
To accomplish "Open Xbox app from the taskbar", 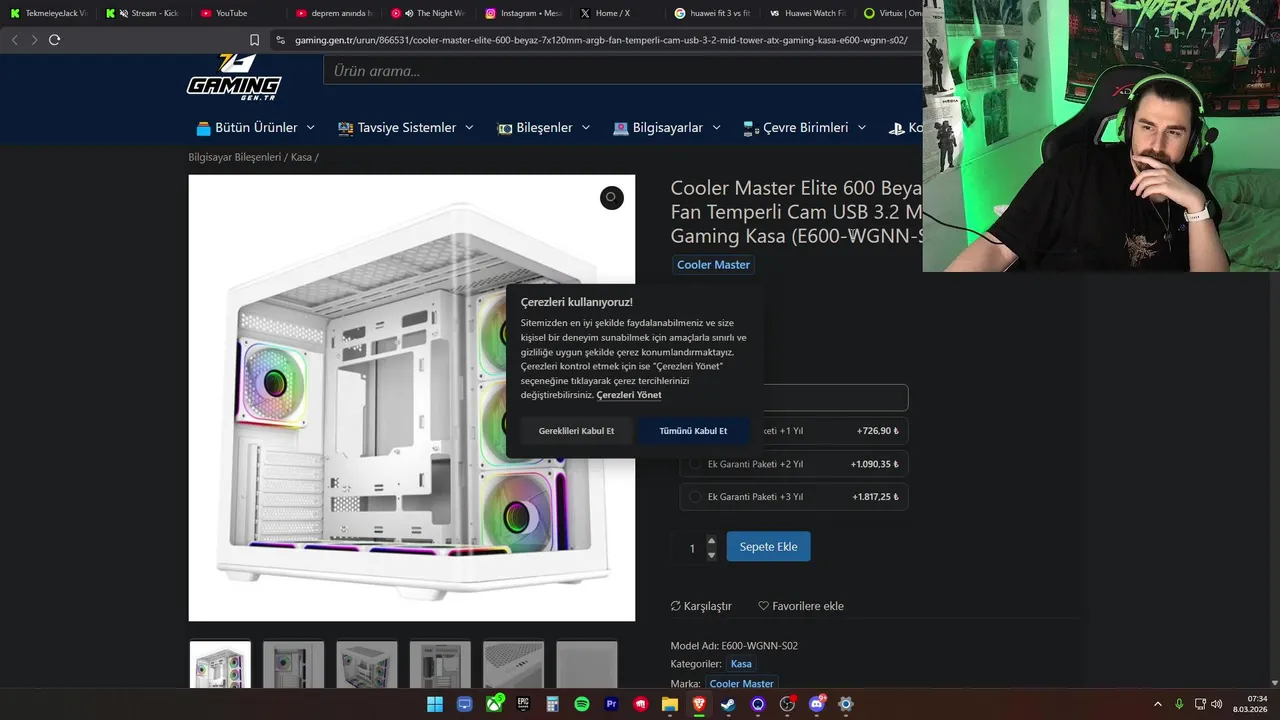I will 494,704.
